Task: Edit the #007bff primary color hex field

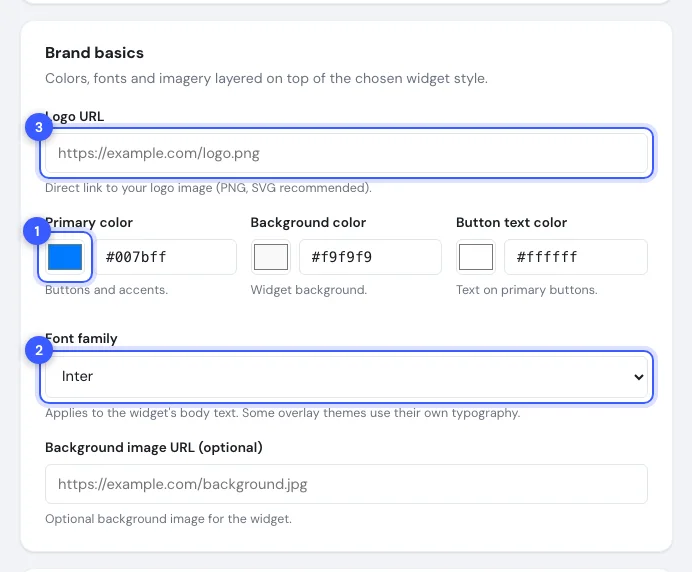Action: pyautogui.click(x=166, y=257)
